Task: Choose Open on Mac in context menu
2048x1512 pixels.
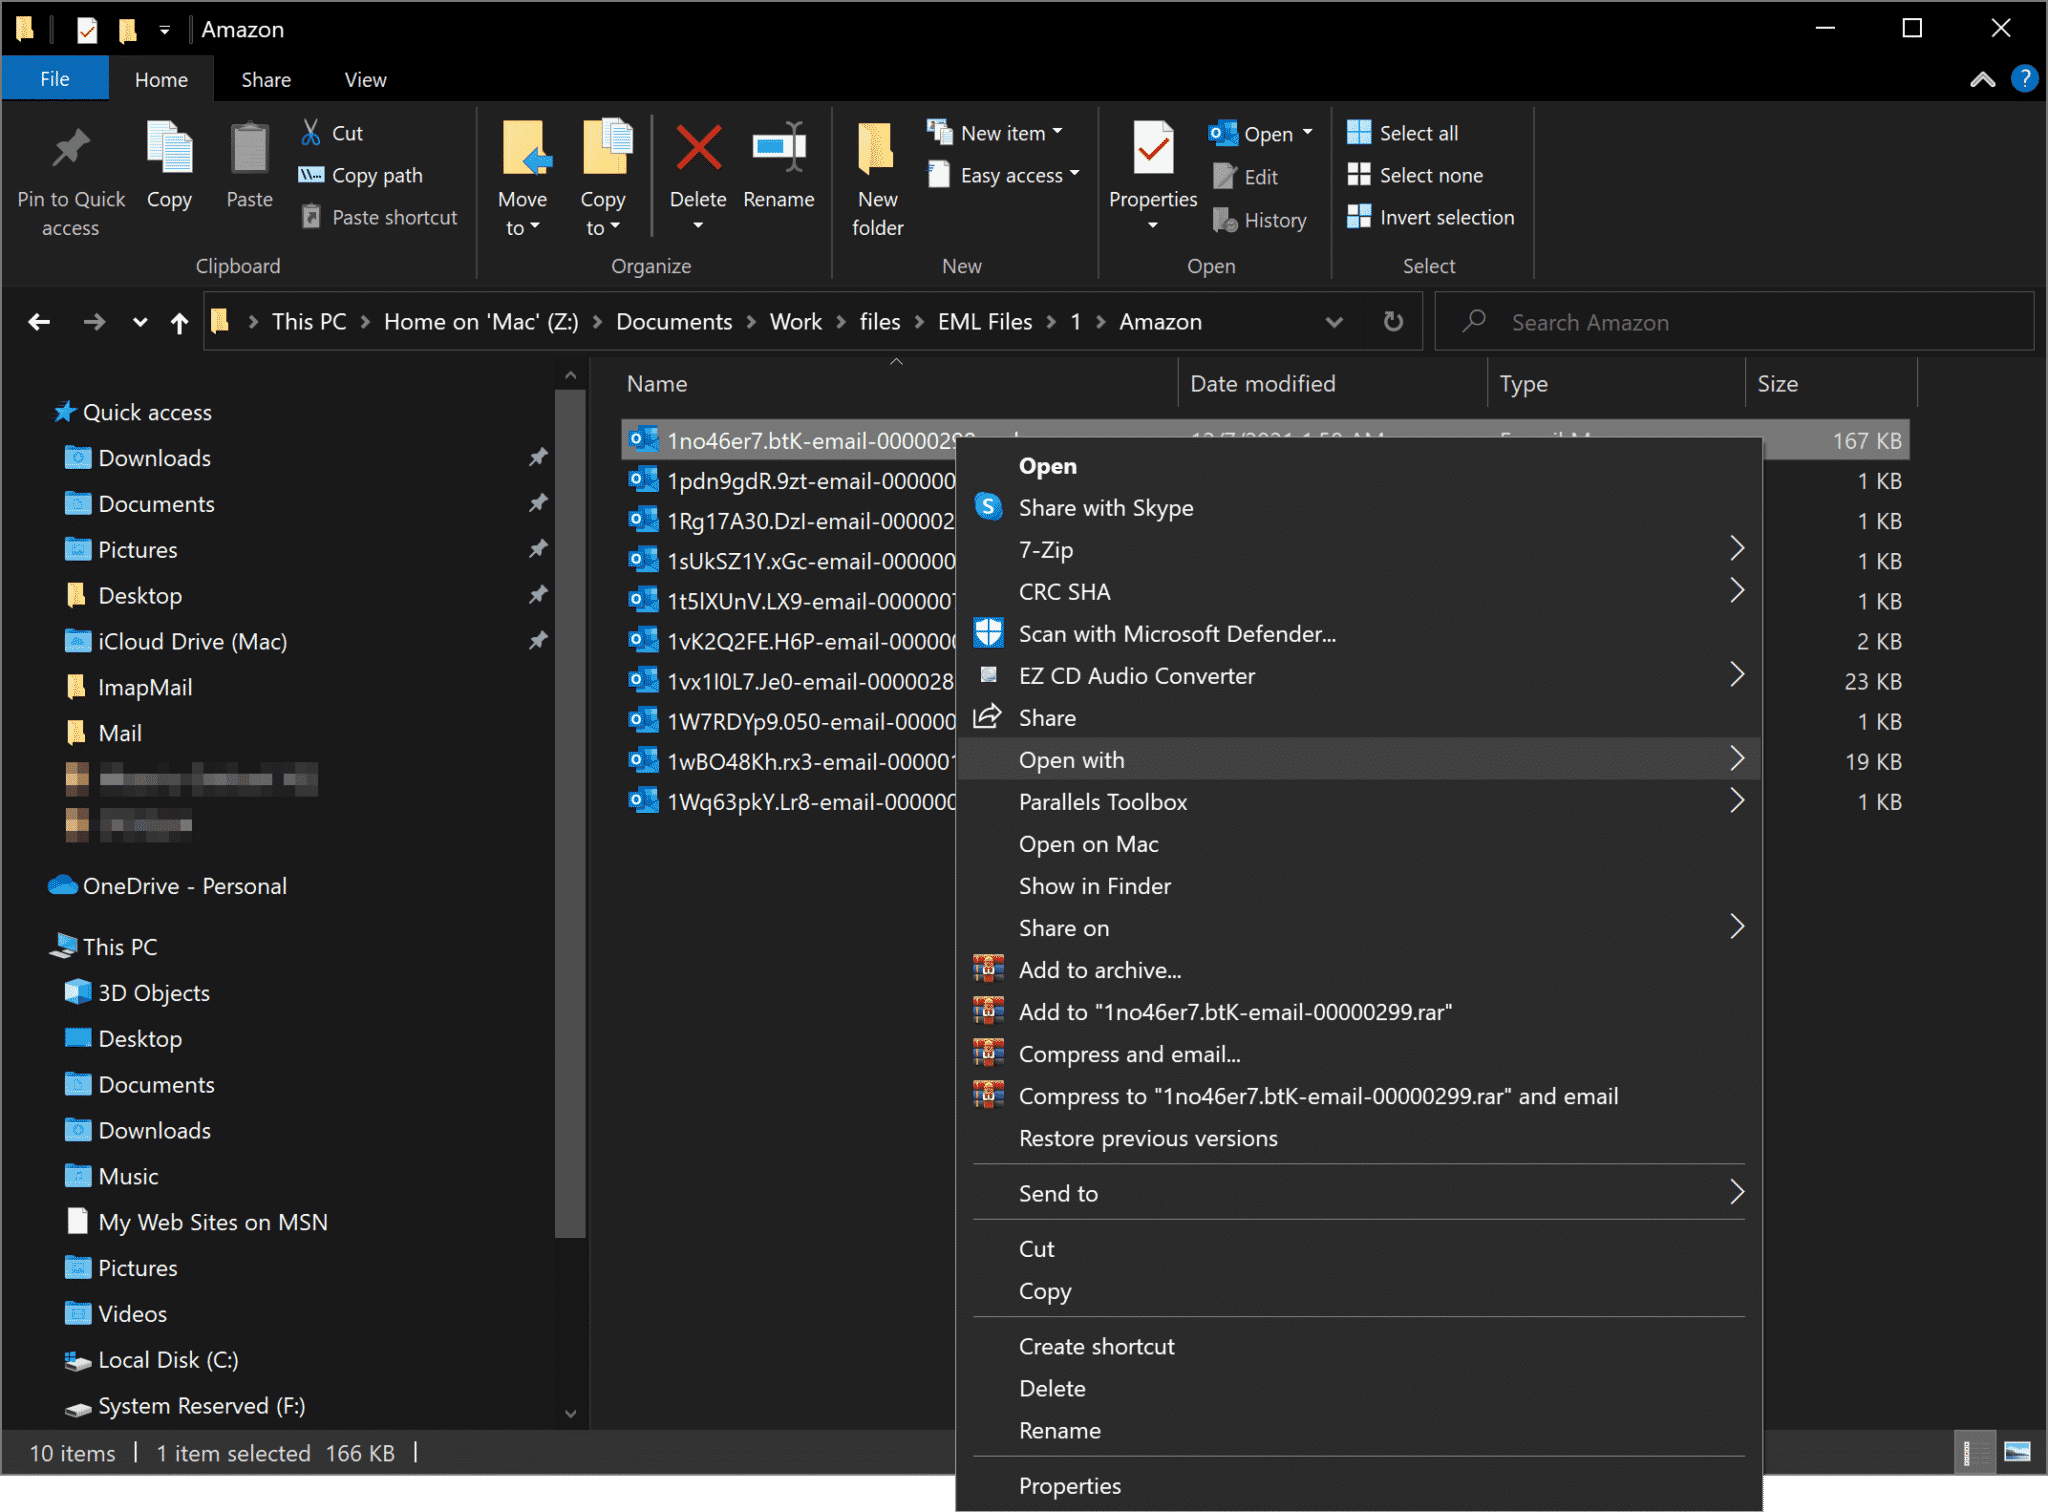Action: (1360, 843)
